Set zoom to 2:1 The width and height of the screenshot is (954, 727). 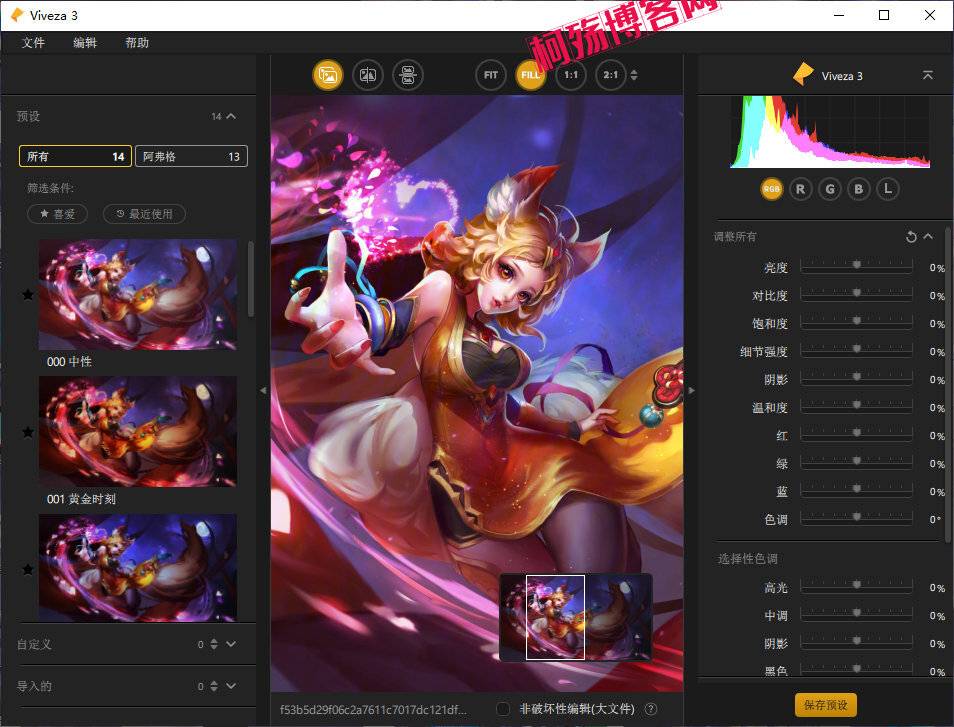tap(610, 75)
